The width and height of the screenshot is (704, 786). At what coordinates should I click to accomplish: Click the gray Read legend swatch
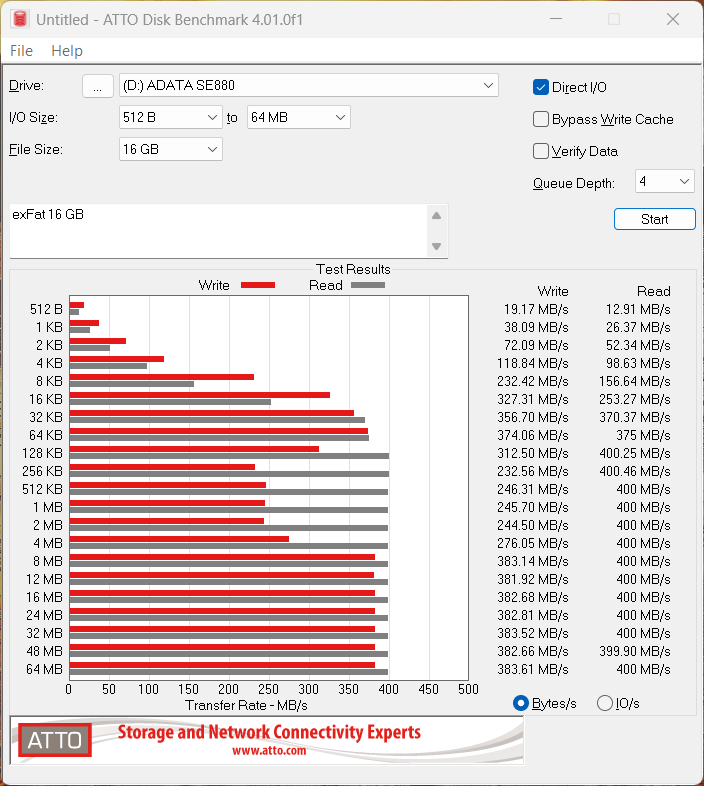(x=368, y=285)
